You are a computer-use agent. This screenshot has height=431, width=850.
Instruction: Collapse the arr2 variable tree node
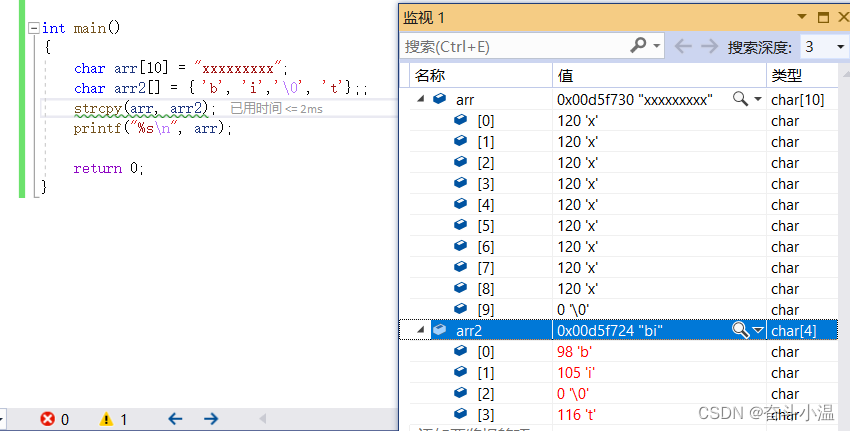(421, 330)
